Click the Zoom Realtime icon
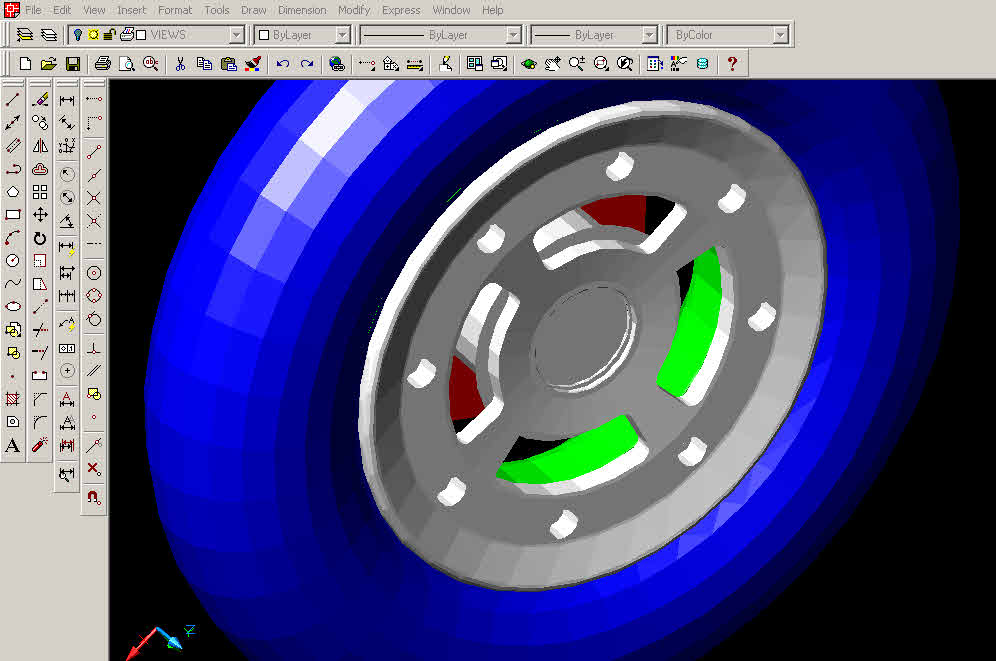Image resolution: width=996 pixels, height=661 pixels. [x=577, y=63]
